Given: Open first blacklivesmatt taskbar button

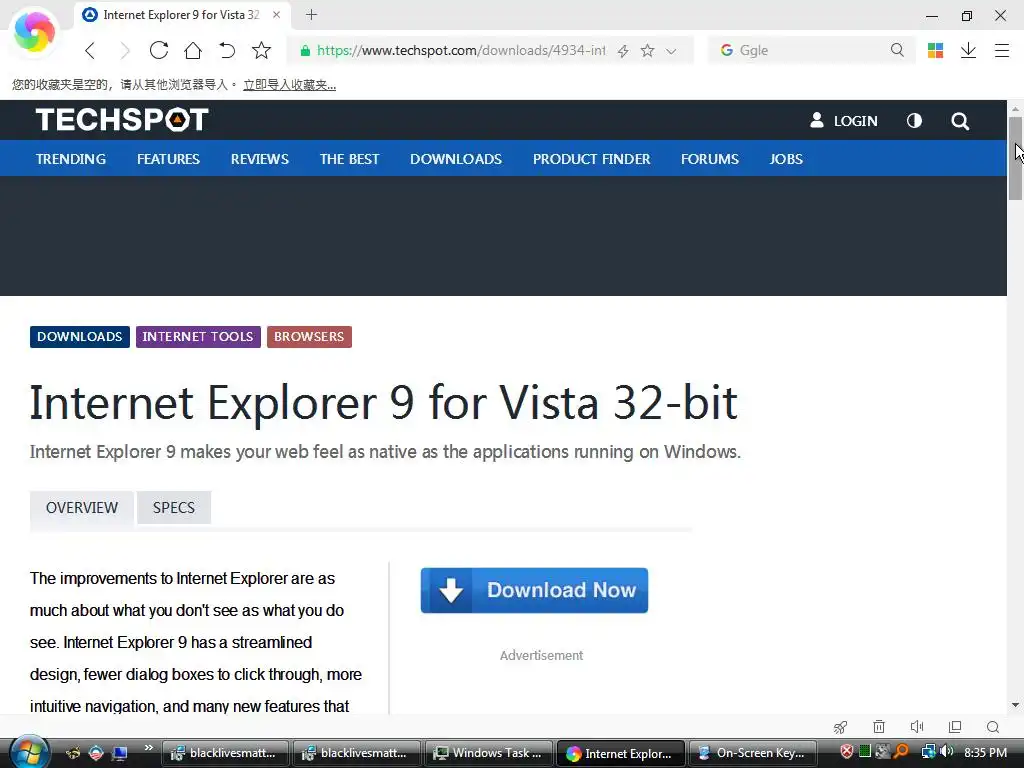Looking at the screenshot, I should 226,753.
